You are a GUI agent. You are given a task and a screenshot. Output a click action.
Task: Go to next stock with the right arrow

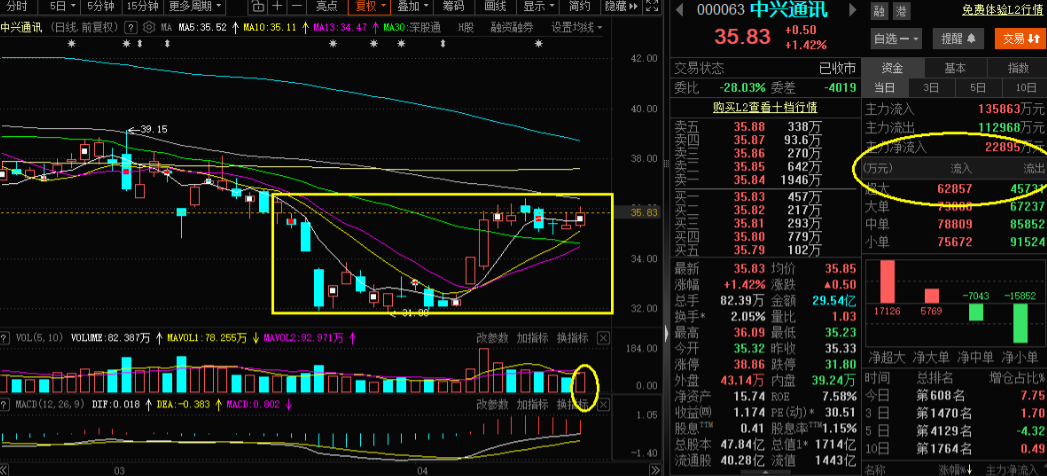click(x=853, y=11)
